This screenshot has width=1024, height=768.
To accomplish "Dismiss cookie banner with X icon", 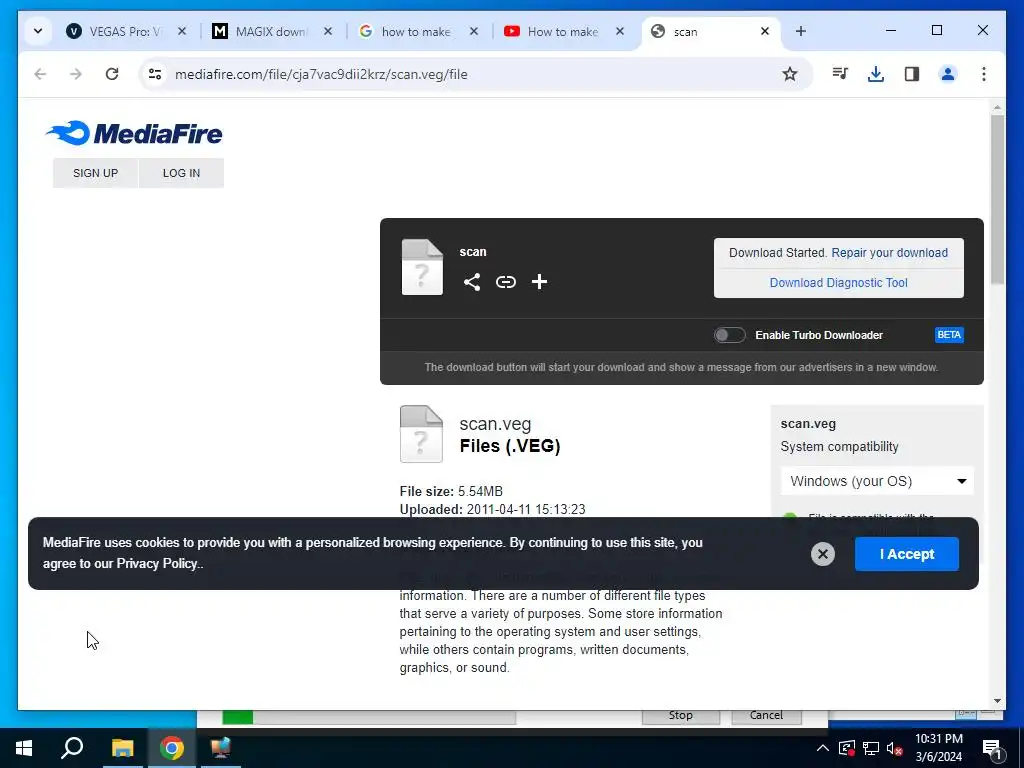I will tap(823, 554).
